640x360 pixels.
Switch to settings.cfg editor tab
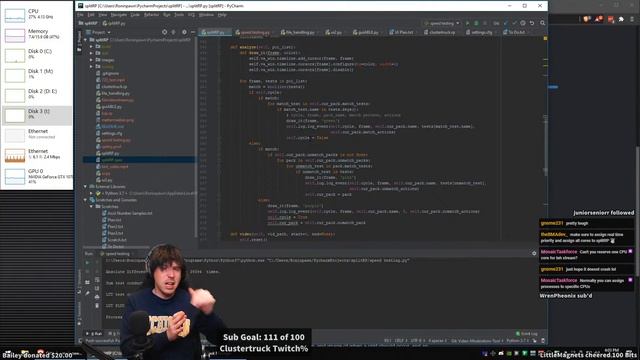coord(481,32)
